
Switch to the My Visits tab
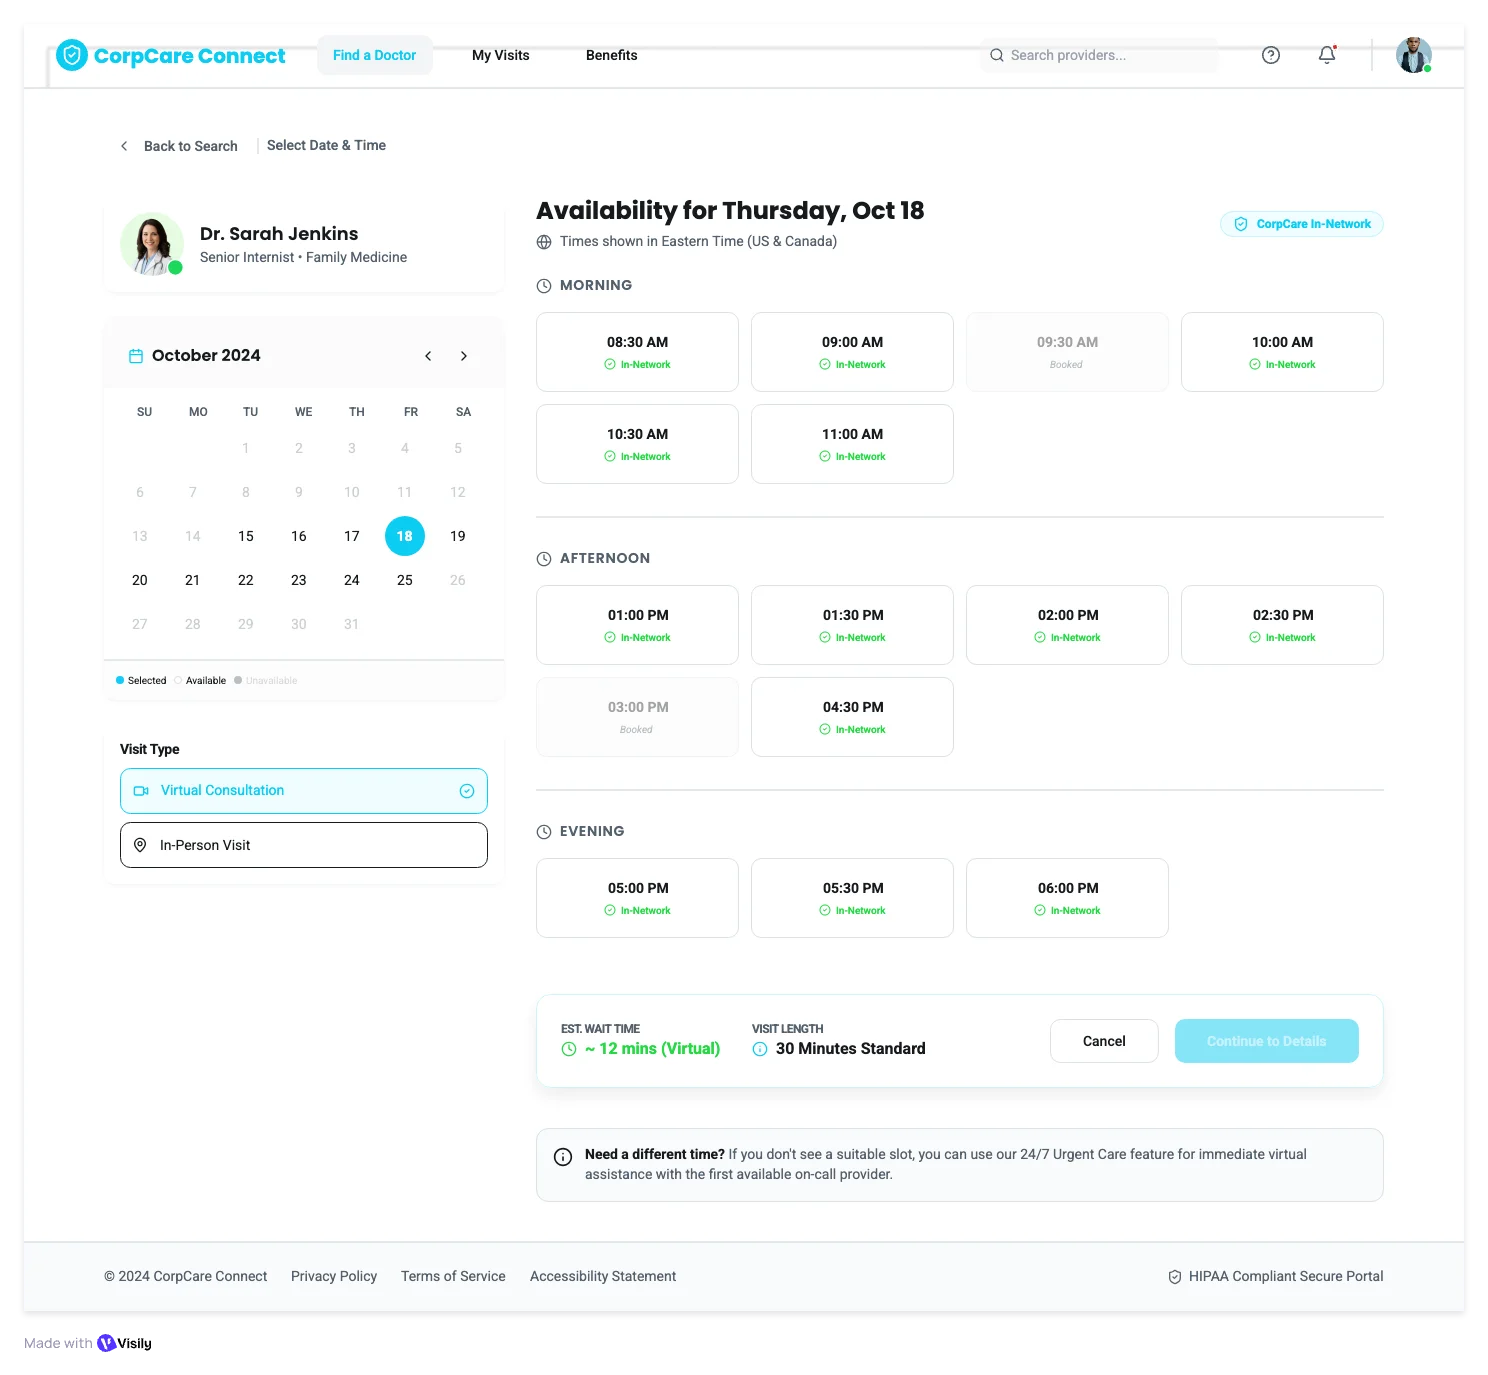500,55
